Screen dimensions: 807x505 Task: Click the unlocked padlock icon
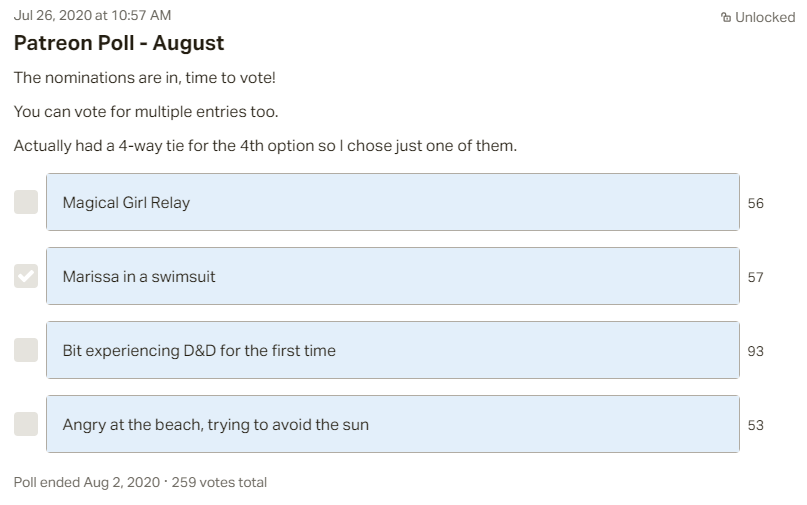(726, 17)
